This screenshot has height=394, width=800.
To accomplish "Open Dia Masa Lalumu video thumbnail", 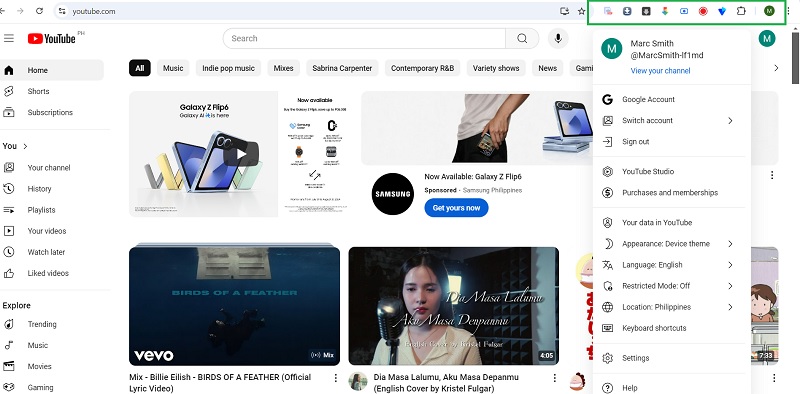I will [x=454, y=306].
